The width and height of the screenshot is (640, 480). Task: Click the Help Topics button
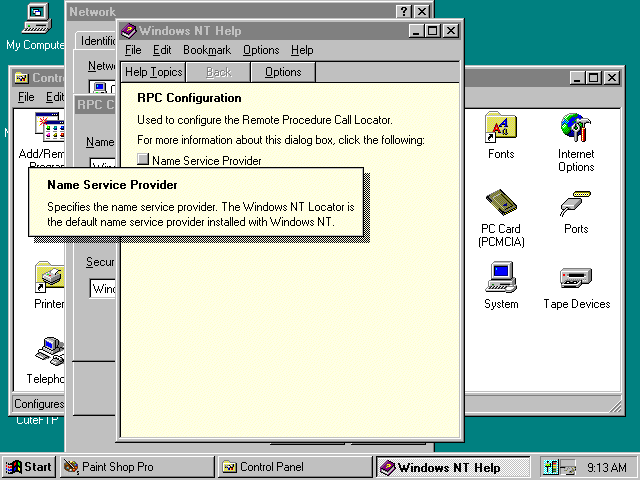click(153, 72)
